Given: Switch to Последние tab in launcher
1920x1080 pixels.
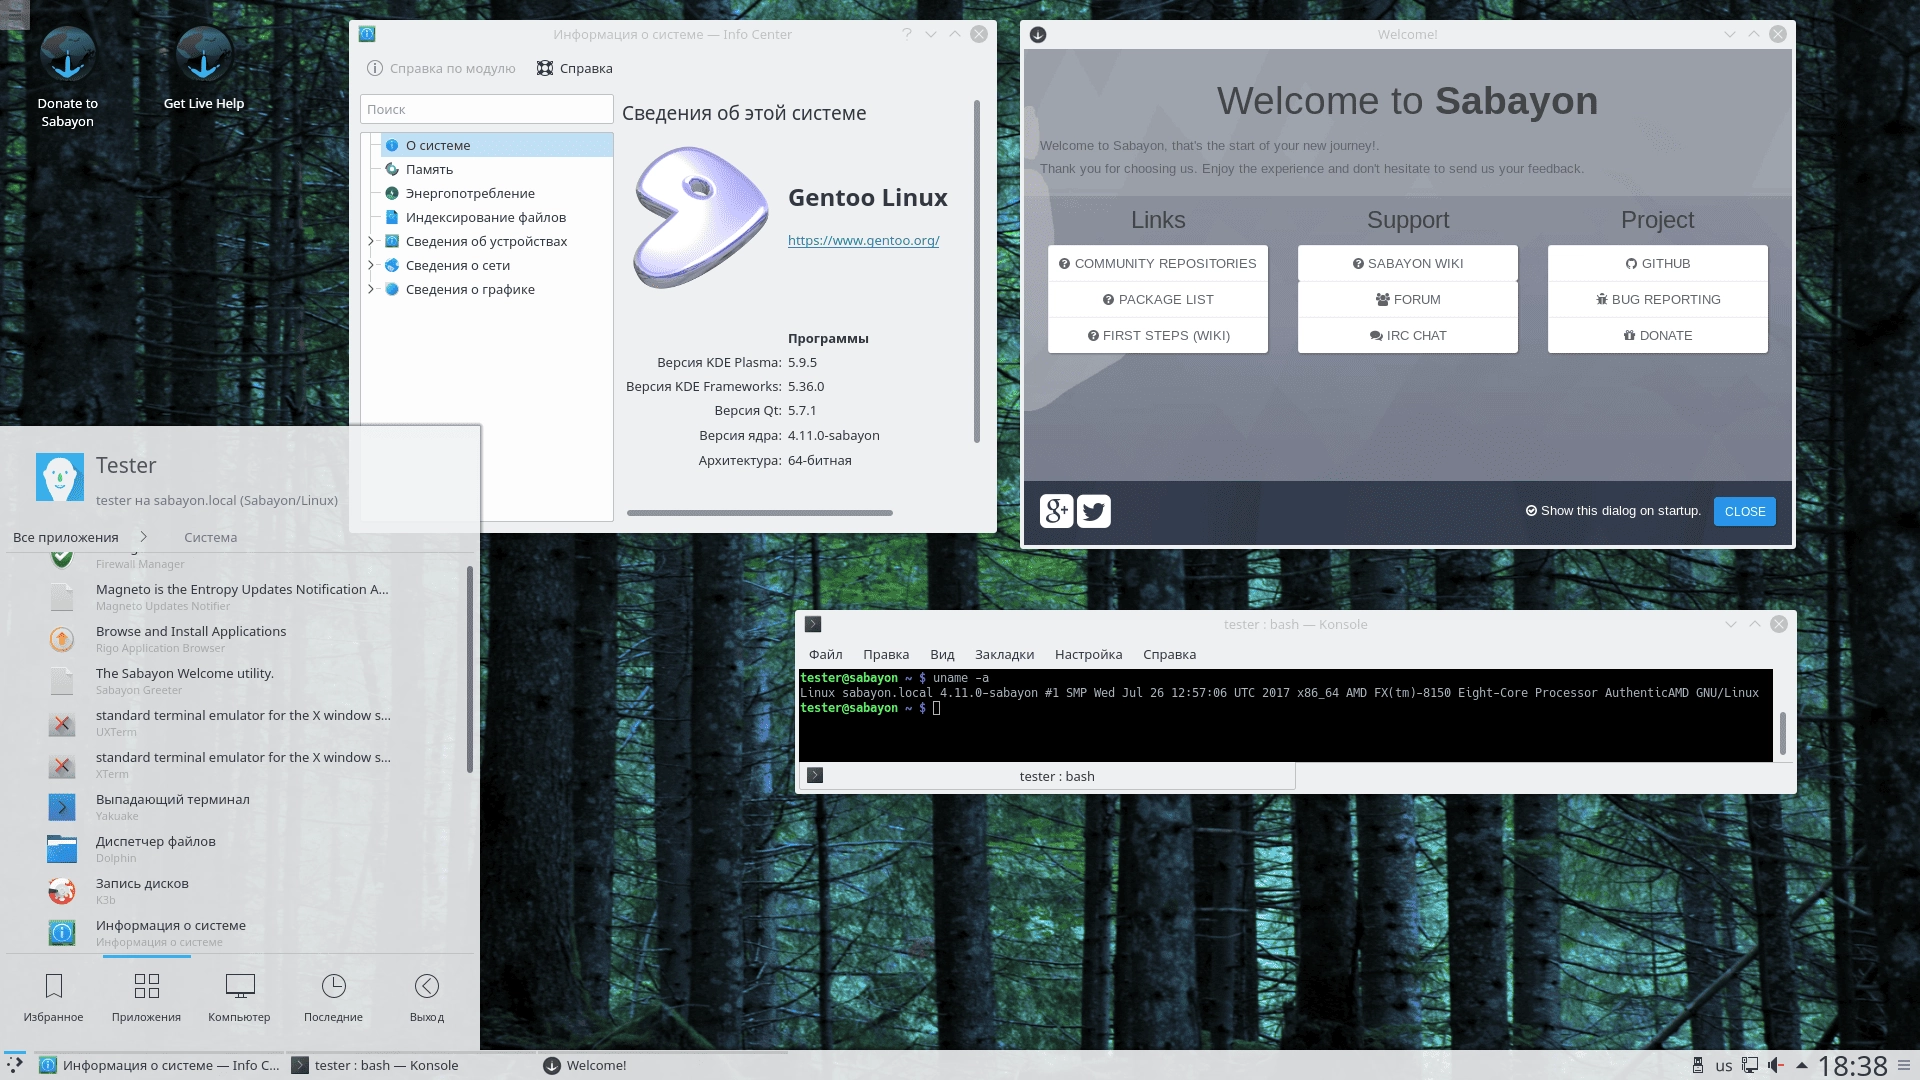Looking at the screenshot, I should coord(333,998).
